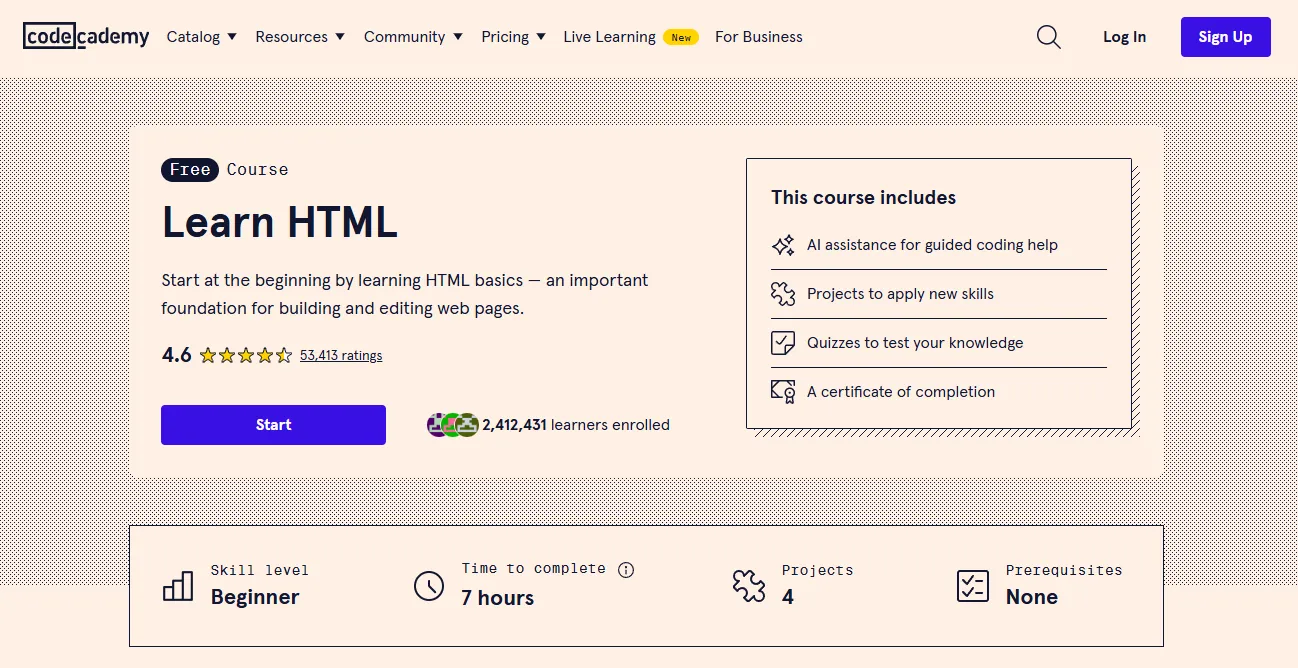Click the Learn HTML heading
This screenshot has height=668, width=1298.
pyautogui.click(x=280, y=222)
